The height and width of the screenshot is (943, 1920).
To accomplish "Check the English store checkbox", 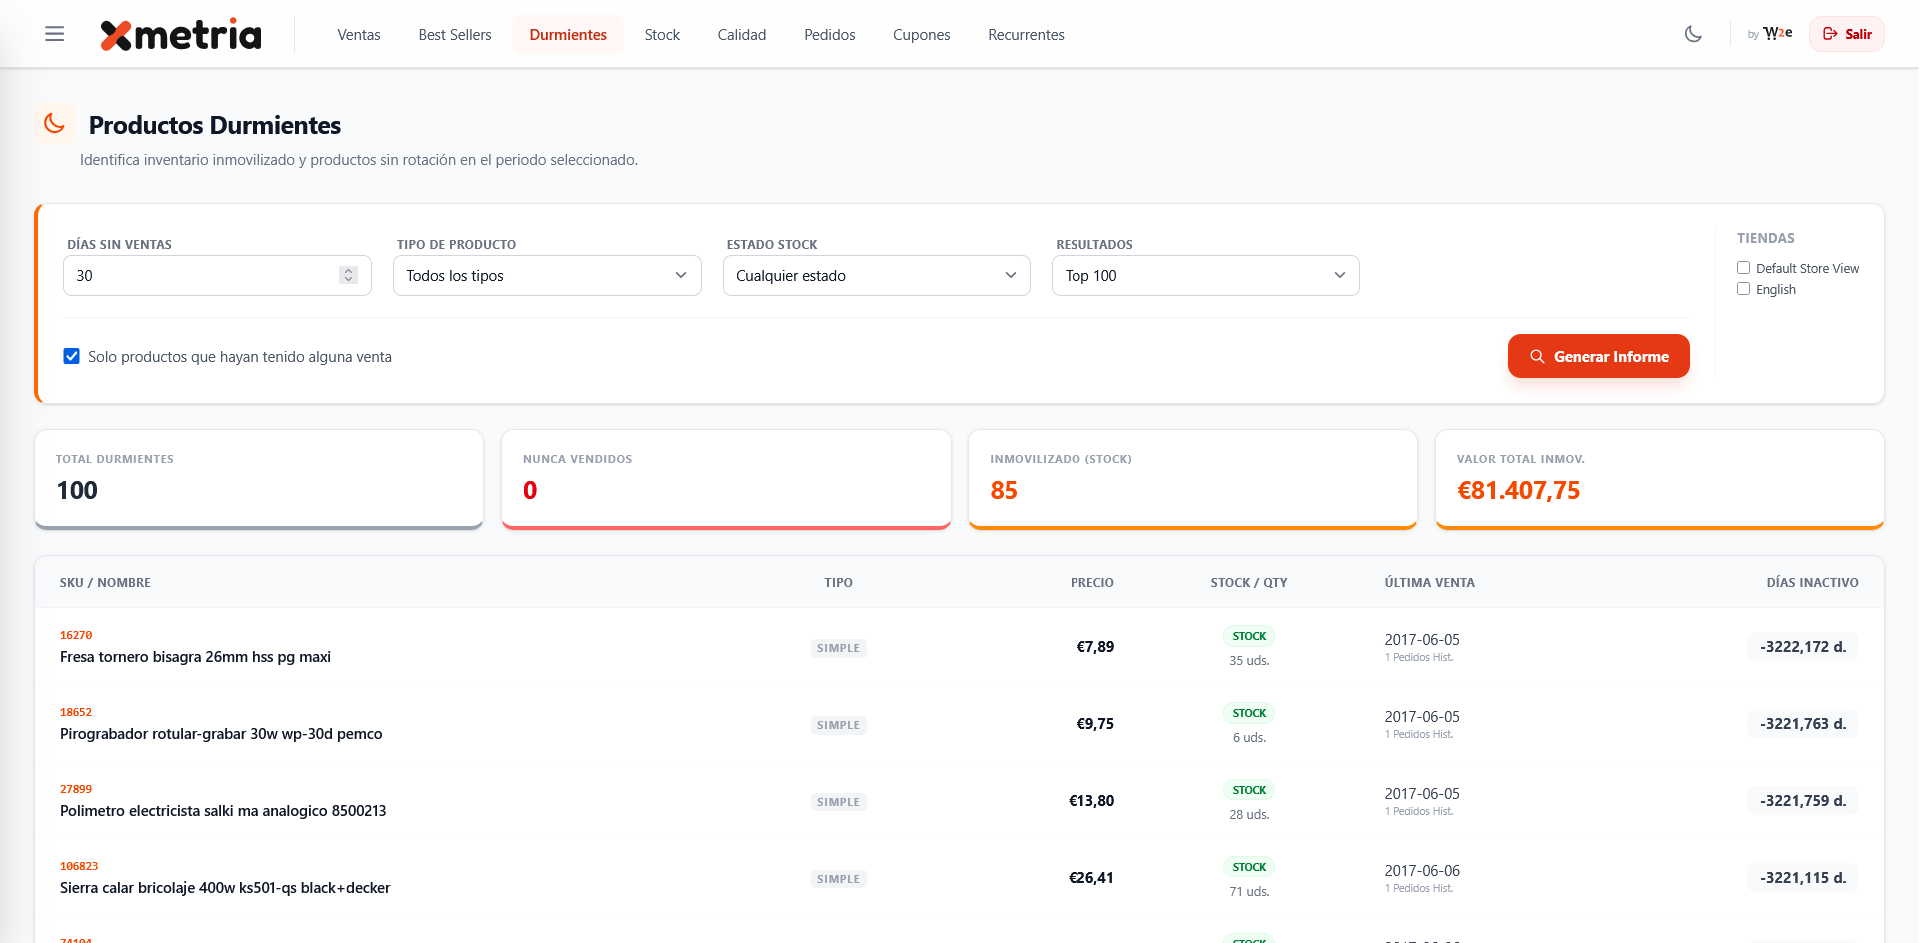I will click(x=1743, y=289).
